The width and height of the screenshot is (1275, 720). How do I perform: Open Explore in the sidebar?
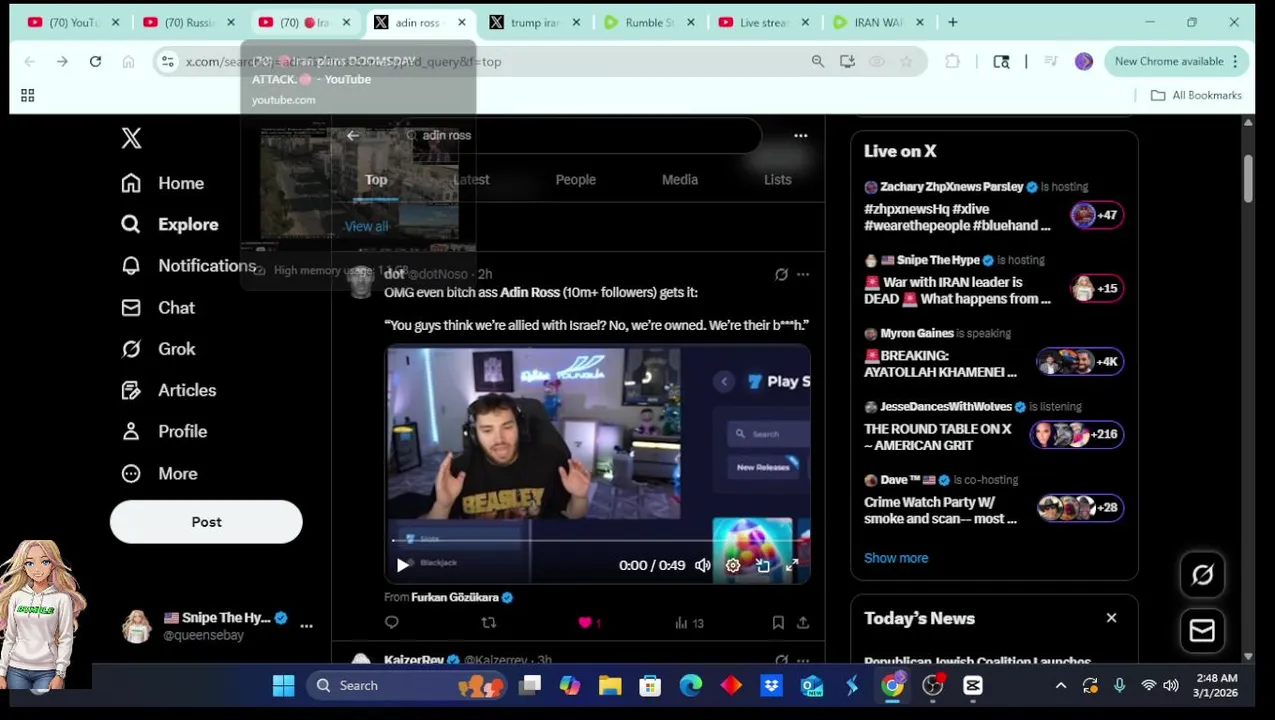coord(169,224)
